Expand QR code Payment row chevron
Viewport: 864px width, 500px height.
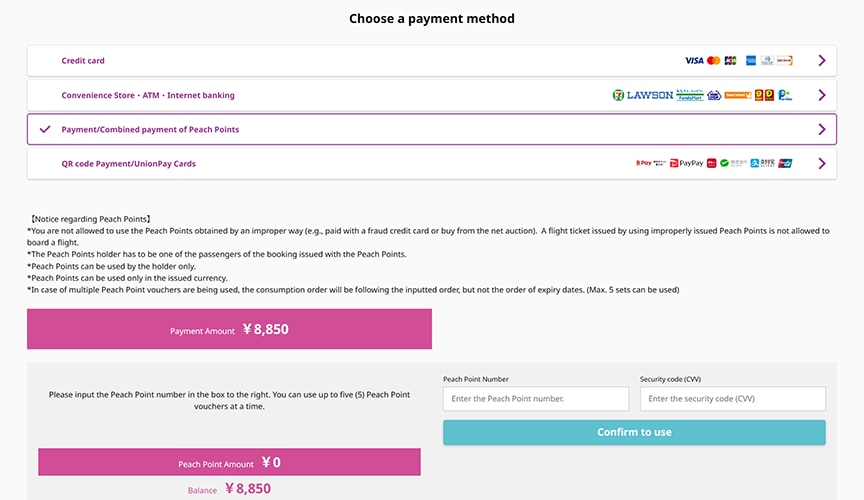pyautogui.click(x=822, y=164)
